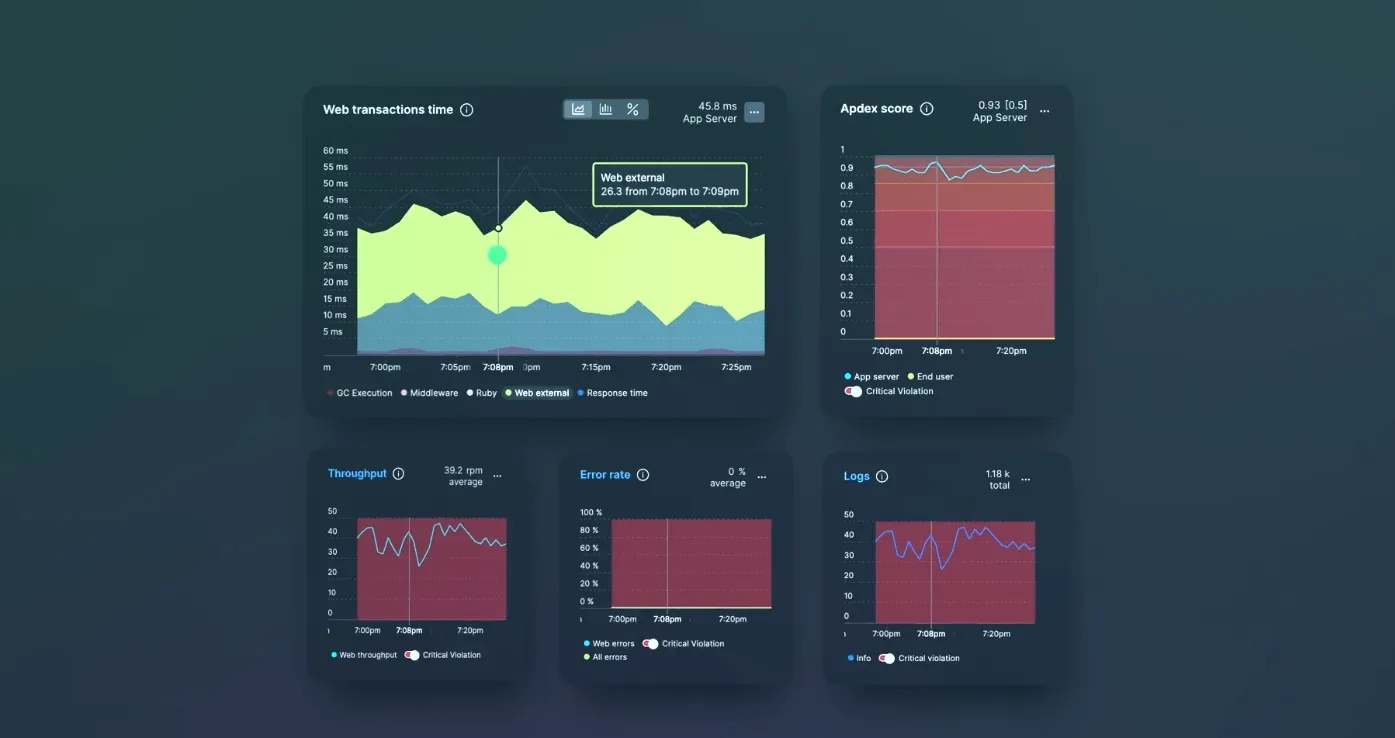
Task: Open the Logs widget title link
Action: [857, 477]
